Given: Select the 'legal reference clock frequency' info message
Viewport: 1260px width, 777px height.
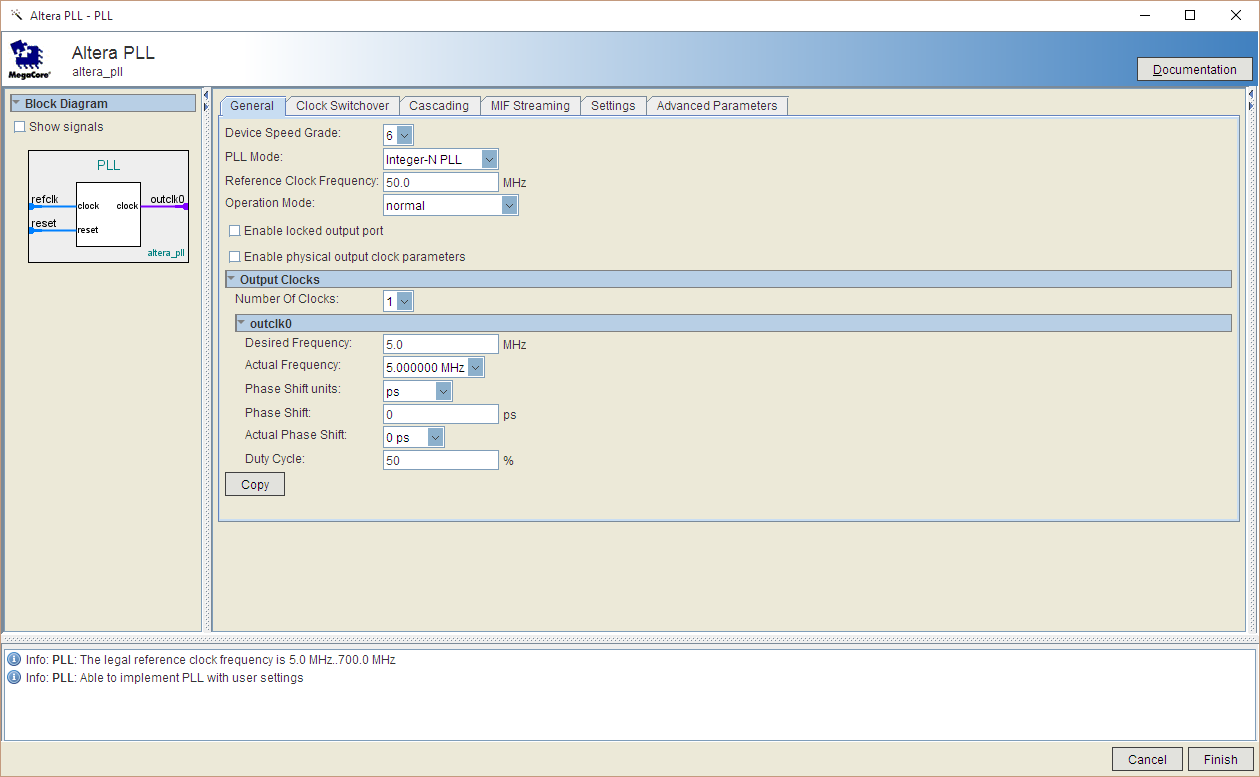Looking at the screenshot, I should point(211,660).
